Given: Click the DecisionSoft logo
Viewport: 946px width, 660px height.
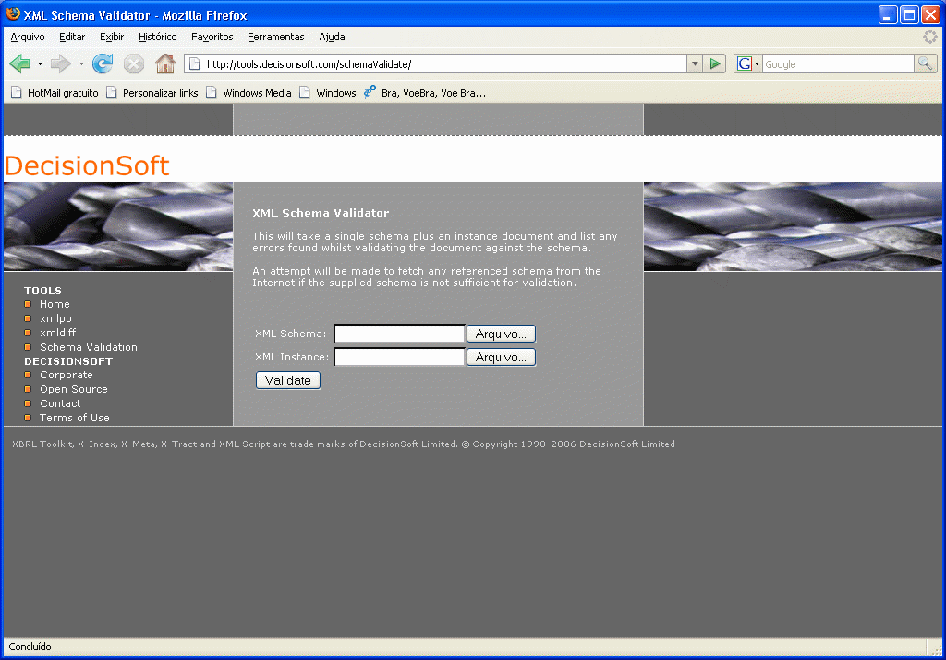Looking at the screenshot, I should click(87, 165).
